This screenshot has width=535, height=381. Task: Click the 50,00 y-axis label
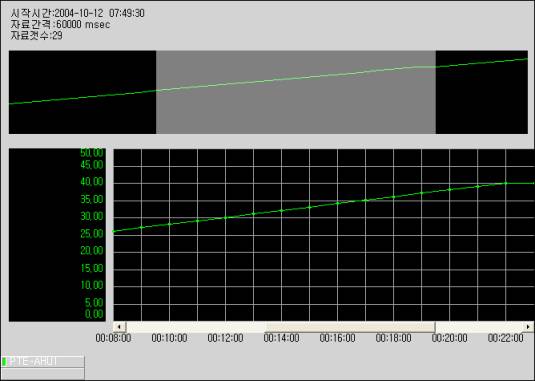tap(92, 152)
